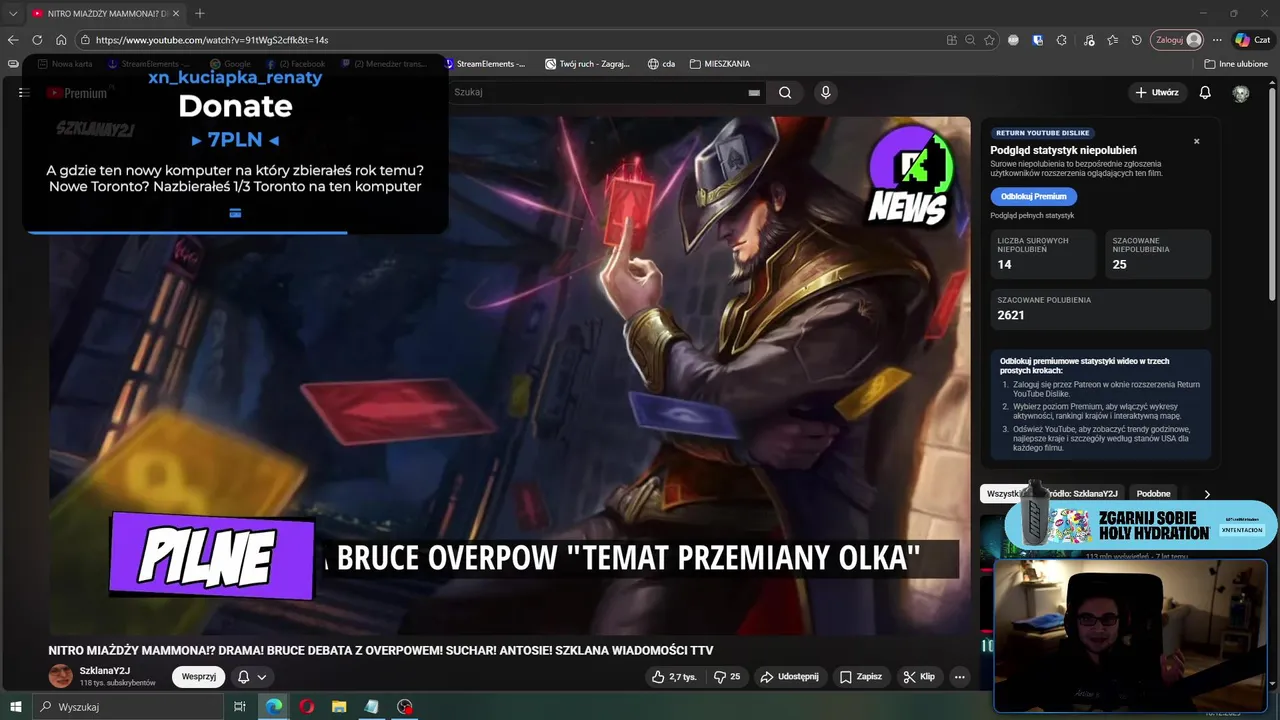Viewport: 1280px width, 720px height.
Task: Open more video actions three dots
Action: 959,677
